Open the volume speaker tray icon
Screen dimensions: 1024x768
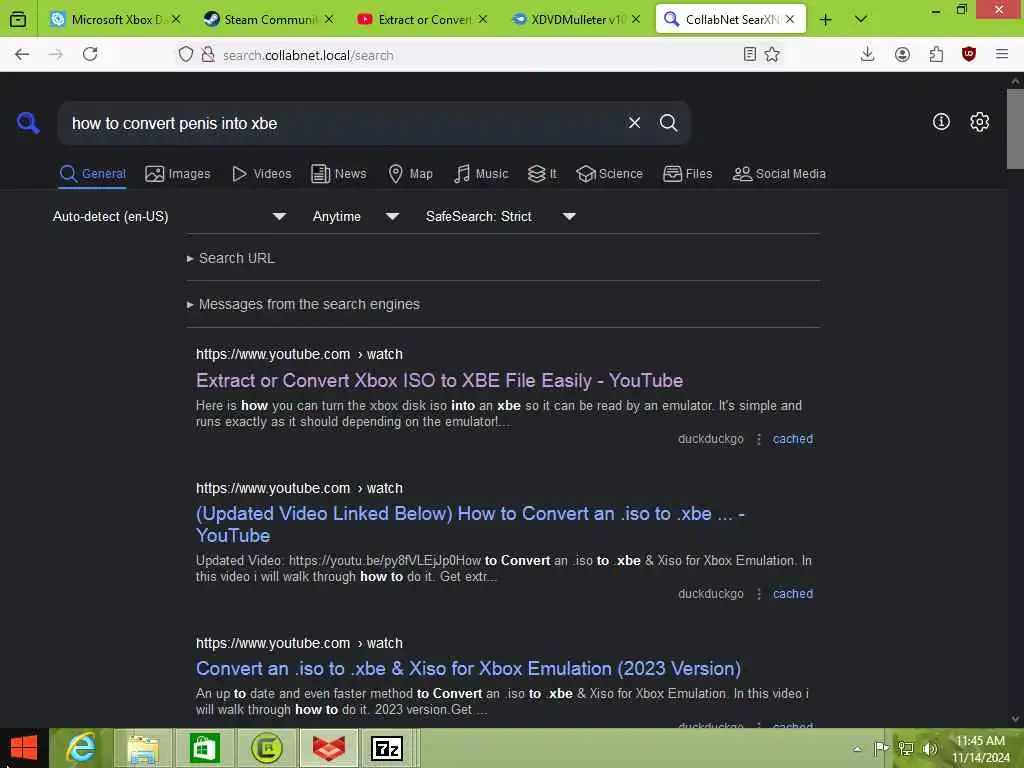(929, 748)
